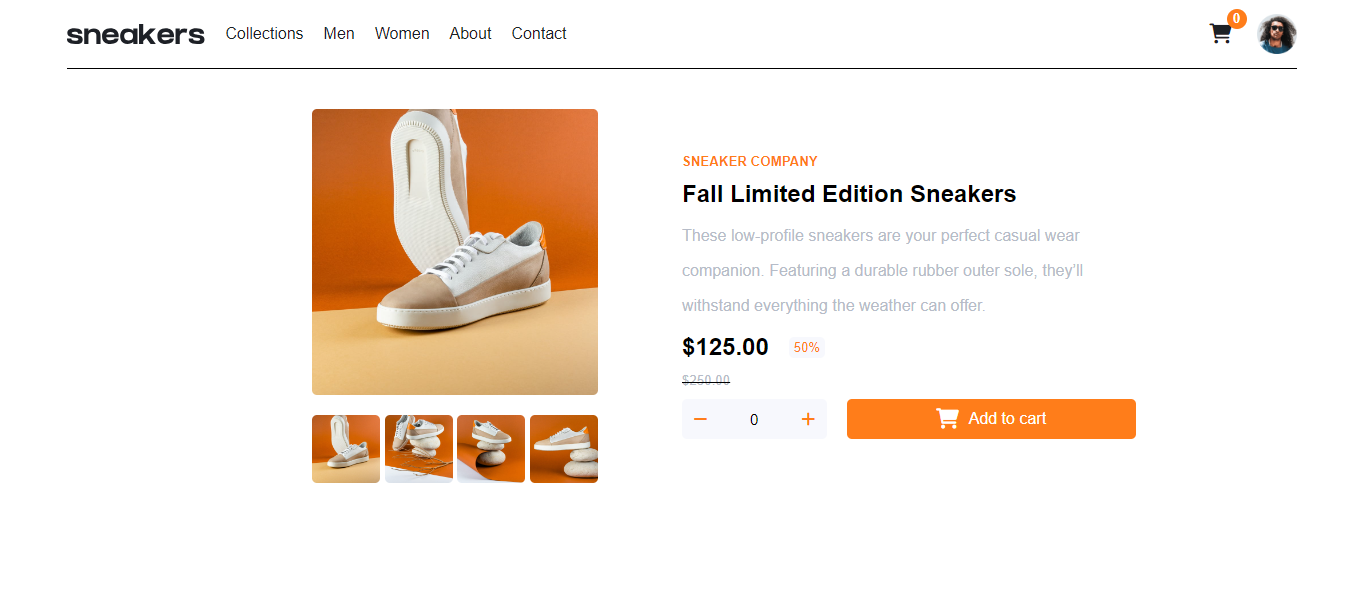Viewport: 1364px width, 592px height.
Task: Click the Add to cart button
Action: pyautogui.click(x=991, y=419)
